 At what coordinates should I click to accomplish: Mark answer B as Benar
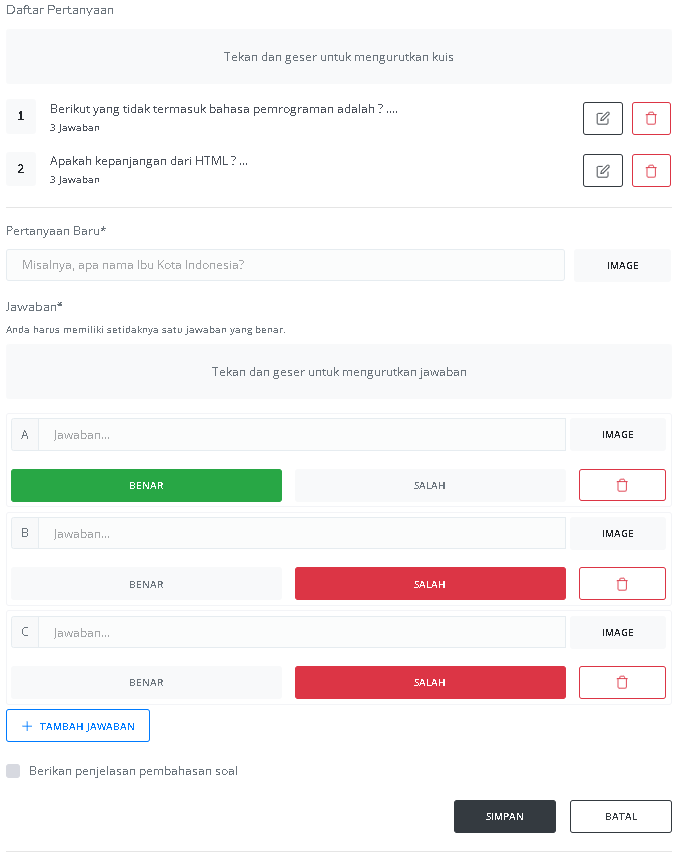[x=146, y=584]
